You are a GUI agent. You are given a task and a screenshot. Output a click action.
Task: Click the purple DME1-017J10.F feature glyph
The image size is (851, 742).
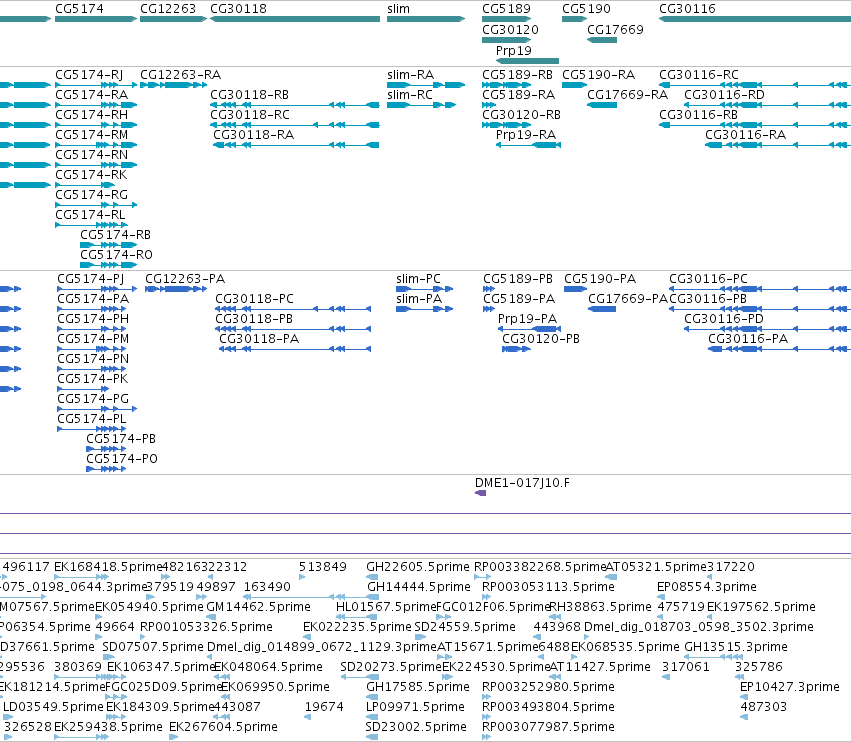tap(480, 493)
